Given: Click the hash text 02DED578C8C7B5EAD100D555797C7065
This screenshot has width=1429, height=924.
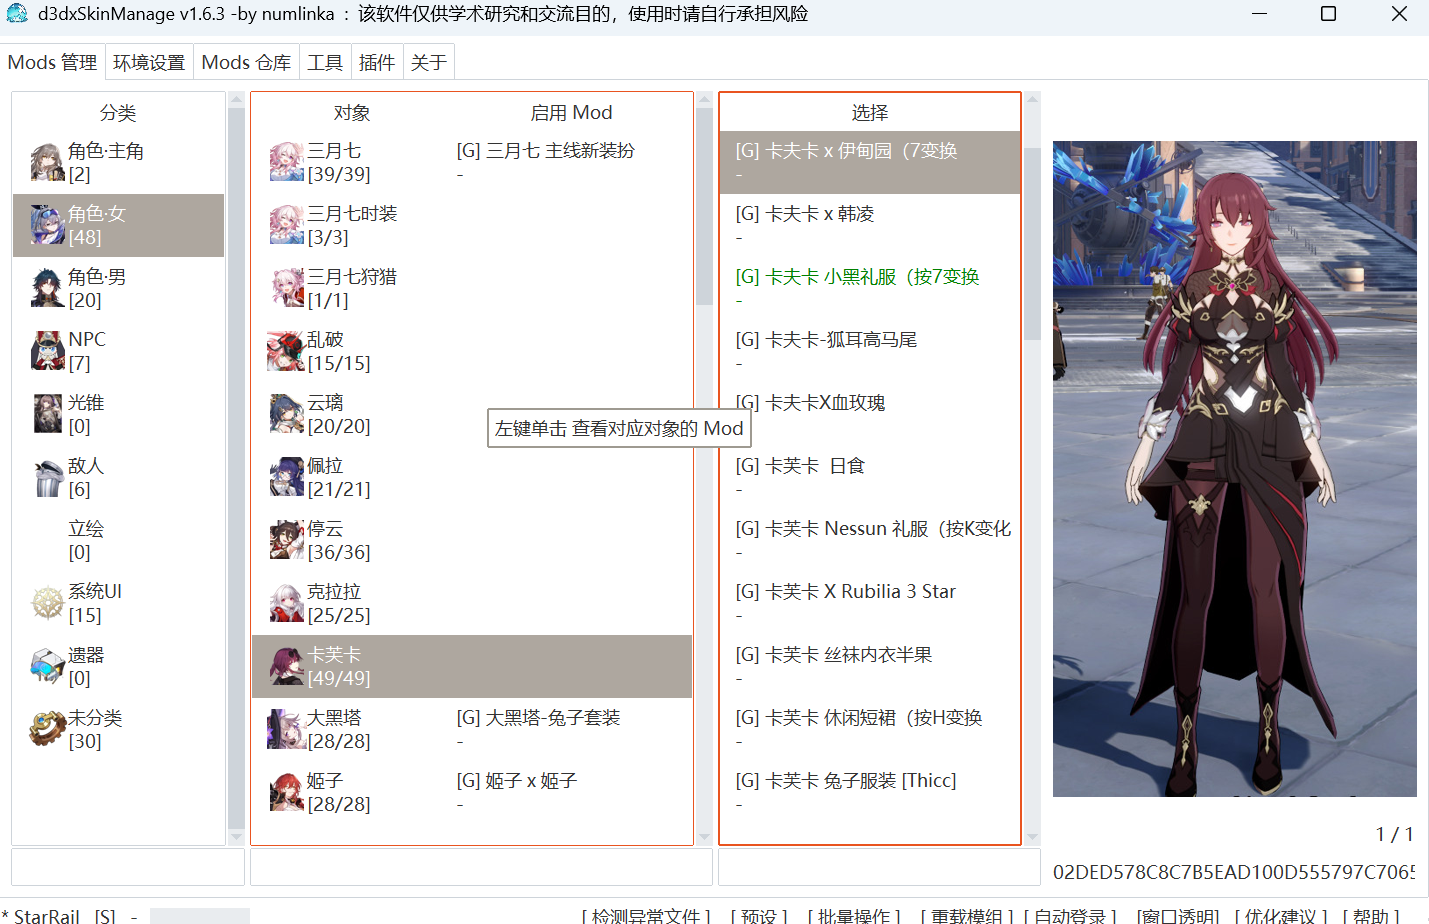Looking at the screenshot, I should coord(1234,872).
